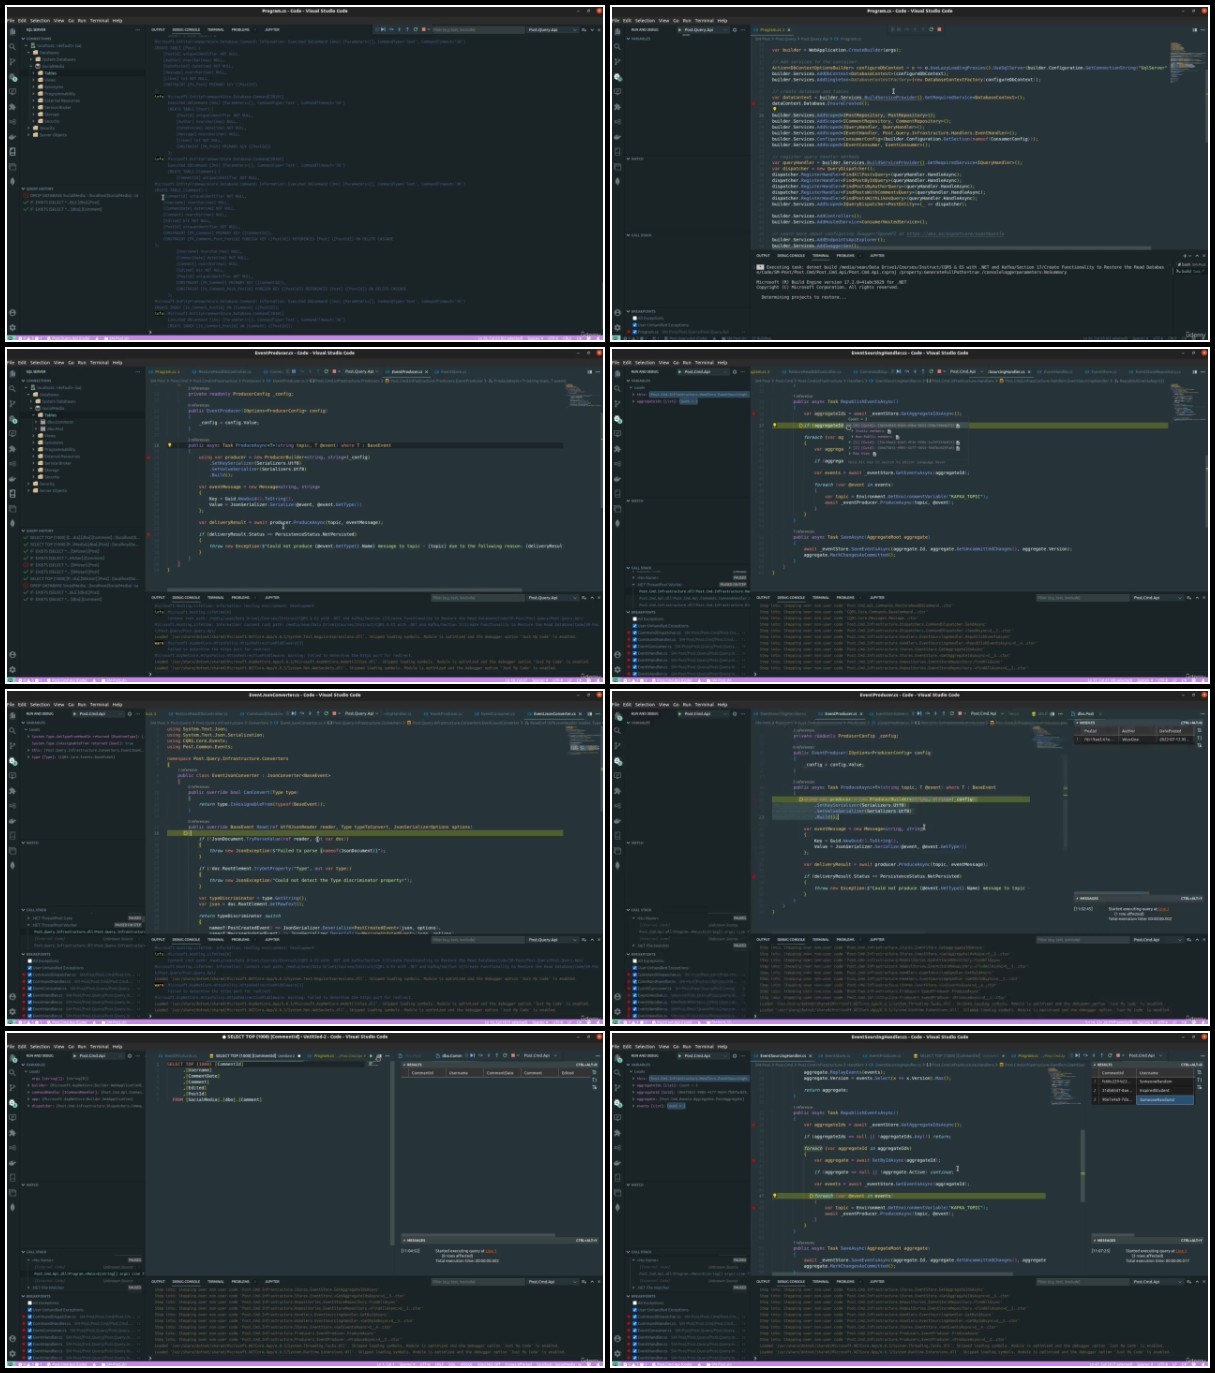Open Extensions view in Program.cs SQL Server window

(x=12, y=106)
